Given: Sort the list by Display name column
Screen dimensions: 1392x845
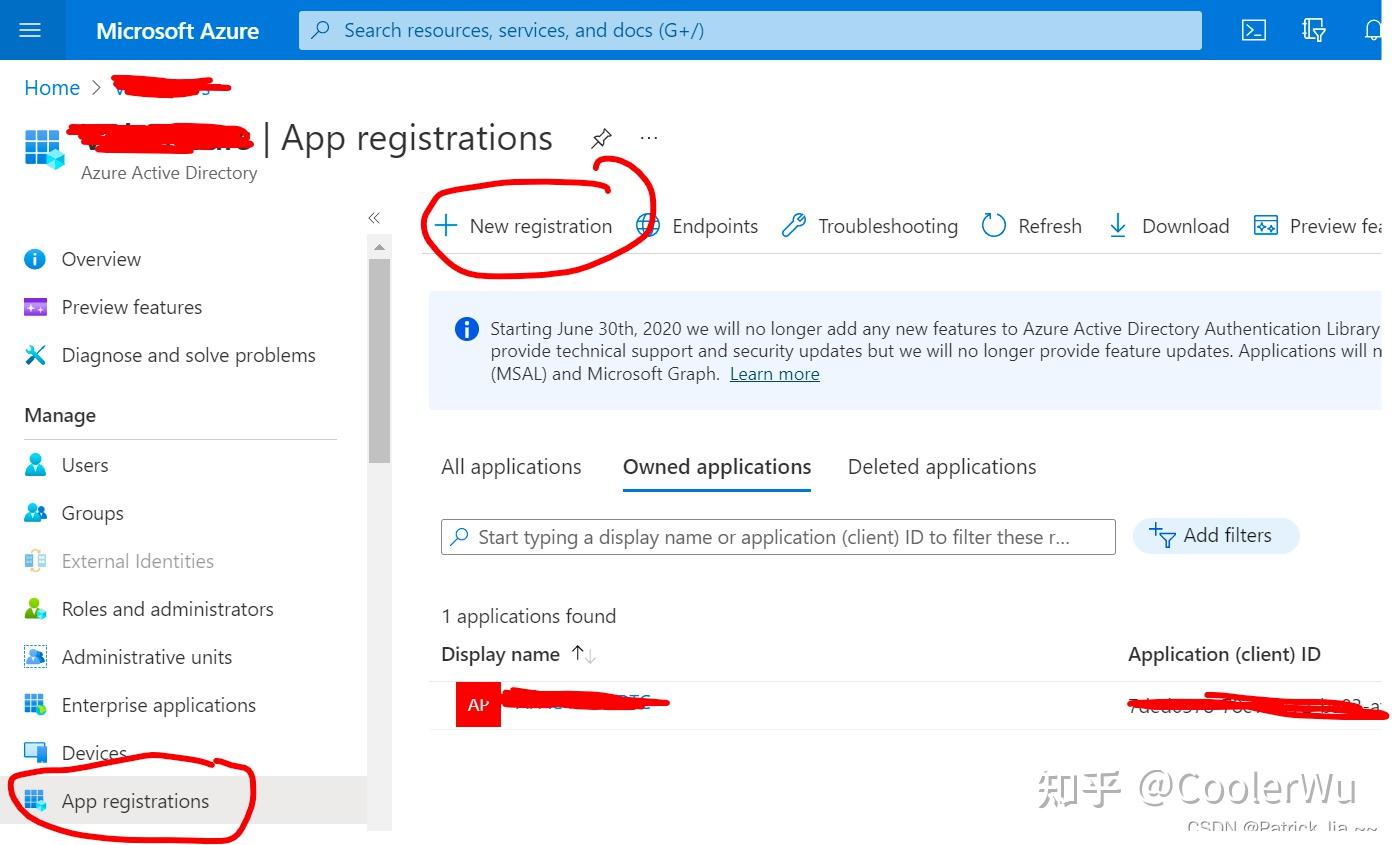Looking at the screenshot, I should point(519,655).
